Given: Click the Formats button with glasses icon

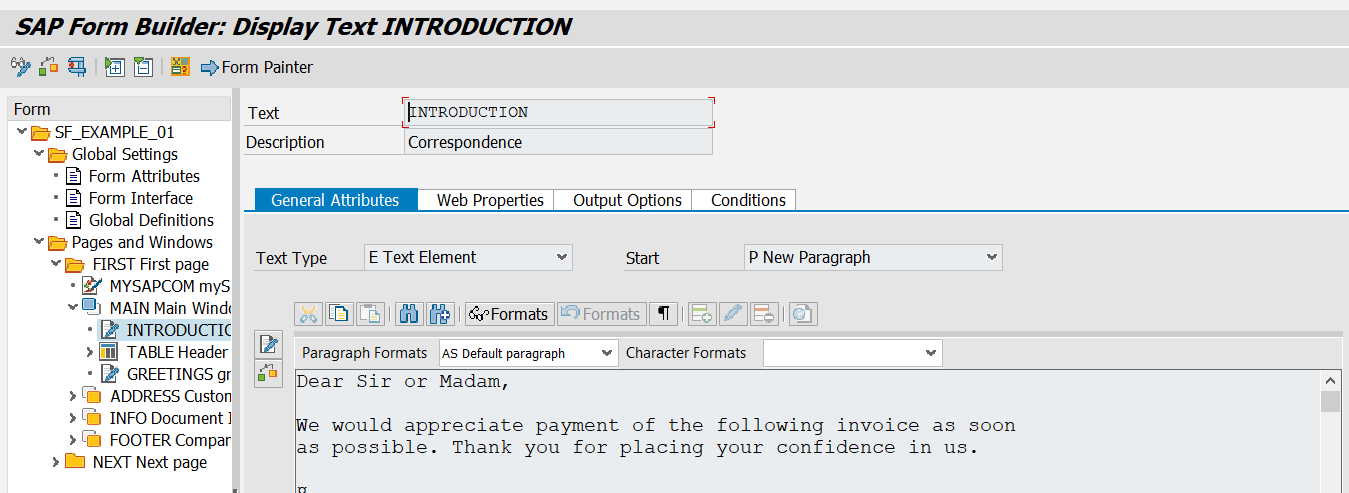Looking at the screenshot, I should click(x=509, y=314).
